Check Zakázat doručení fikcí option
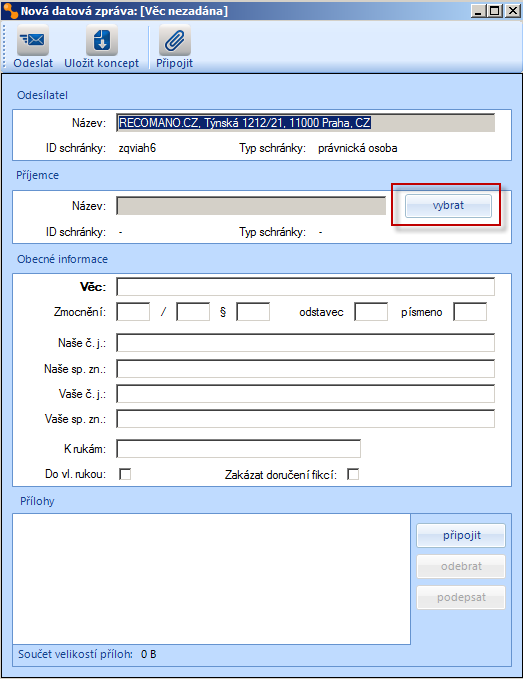 353,474
